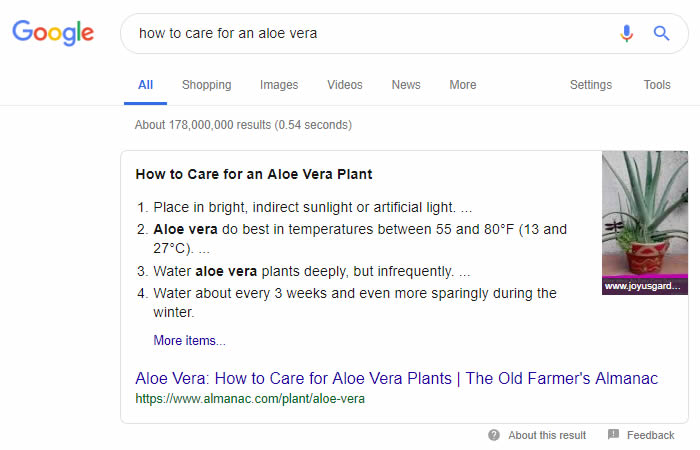Click the About this result link
This screenshot has height=450, width=700.
(547, 435)
